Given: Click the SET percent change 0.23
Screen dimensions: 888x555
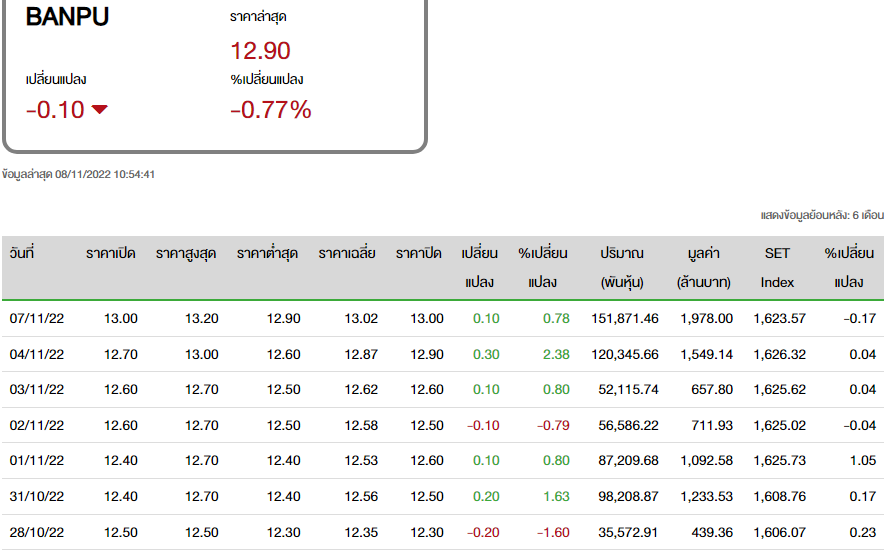Looking at the screenshot, I should point(863,532).
